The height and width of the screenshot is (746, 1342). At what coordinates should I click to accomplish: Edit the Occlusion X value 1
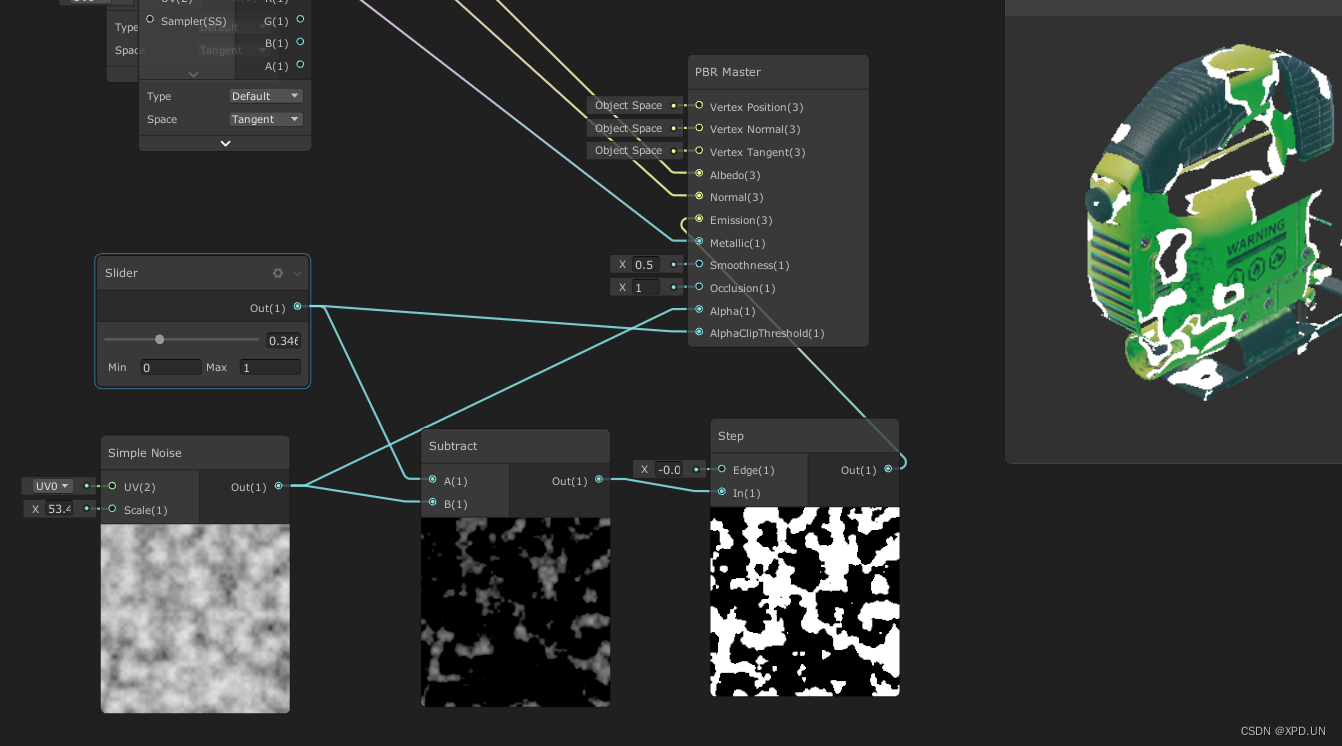pos(647,288)
